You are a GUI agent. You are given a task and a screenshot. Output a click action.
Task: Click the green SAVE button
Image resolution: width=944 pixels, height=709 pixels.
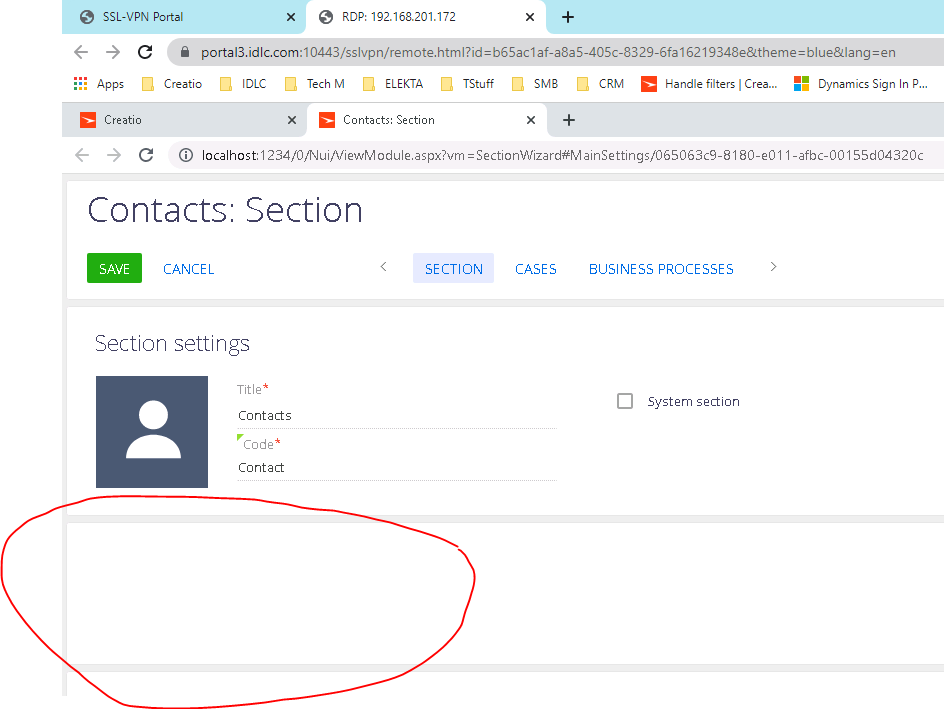point(114,268)
